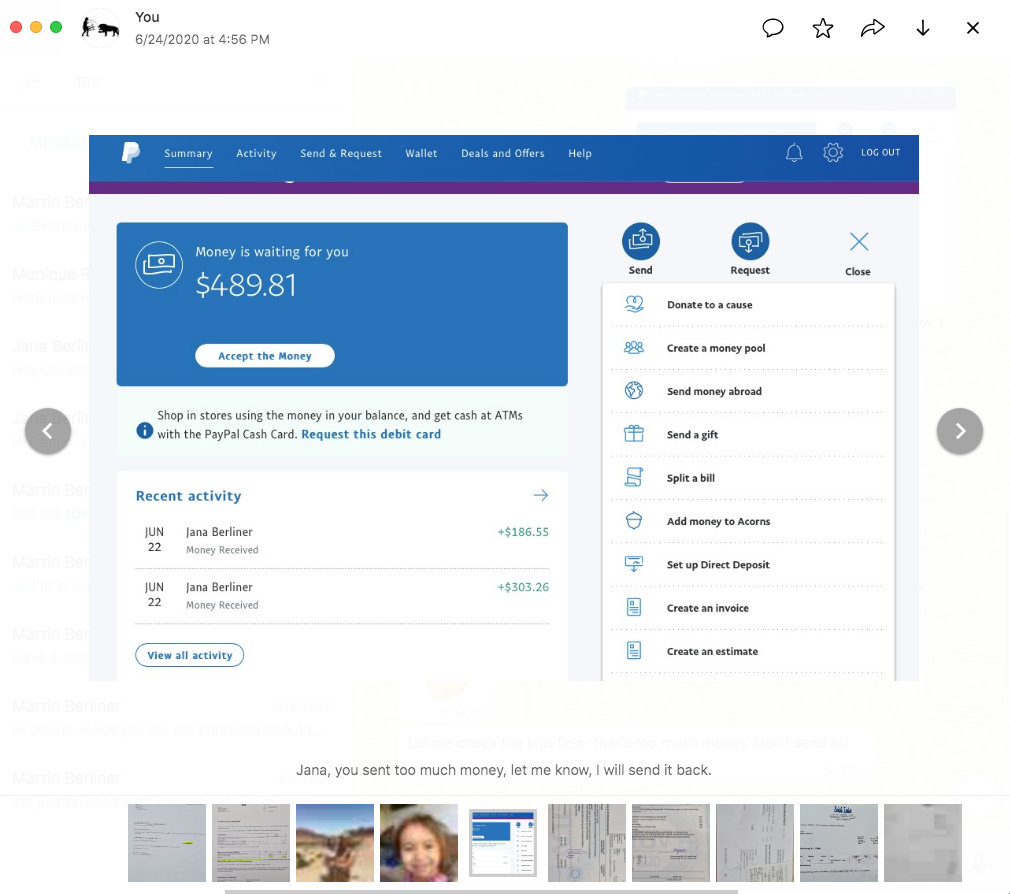
Task: Open notifications bell
Action: point(794,153)
